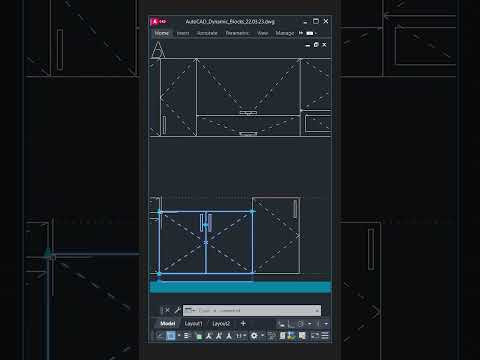Select the bottom-left grip of blue cabinet
Screen dimensions: 480x360
(159, 274)
